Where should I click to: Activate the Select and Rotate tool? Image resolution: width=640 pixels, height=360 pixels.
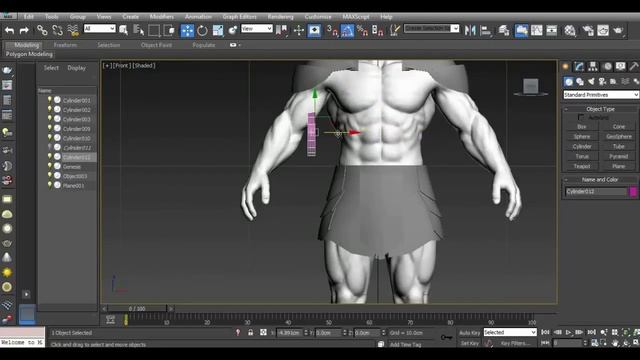pyautogui.click(x=202, y=30)
